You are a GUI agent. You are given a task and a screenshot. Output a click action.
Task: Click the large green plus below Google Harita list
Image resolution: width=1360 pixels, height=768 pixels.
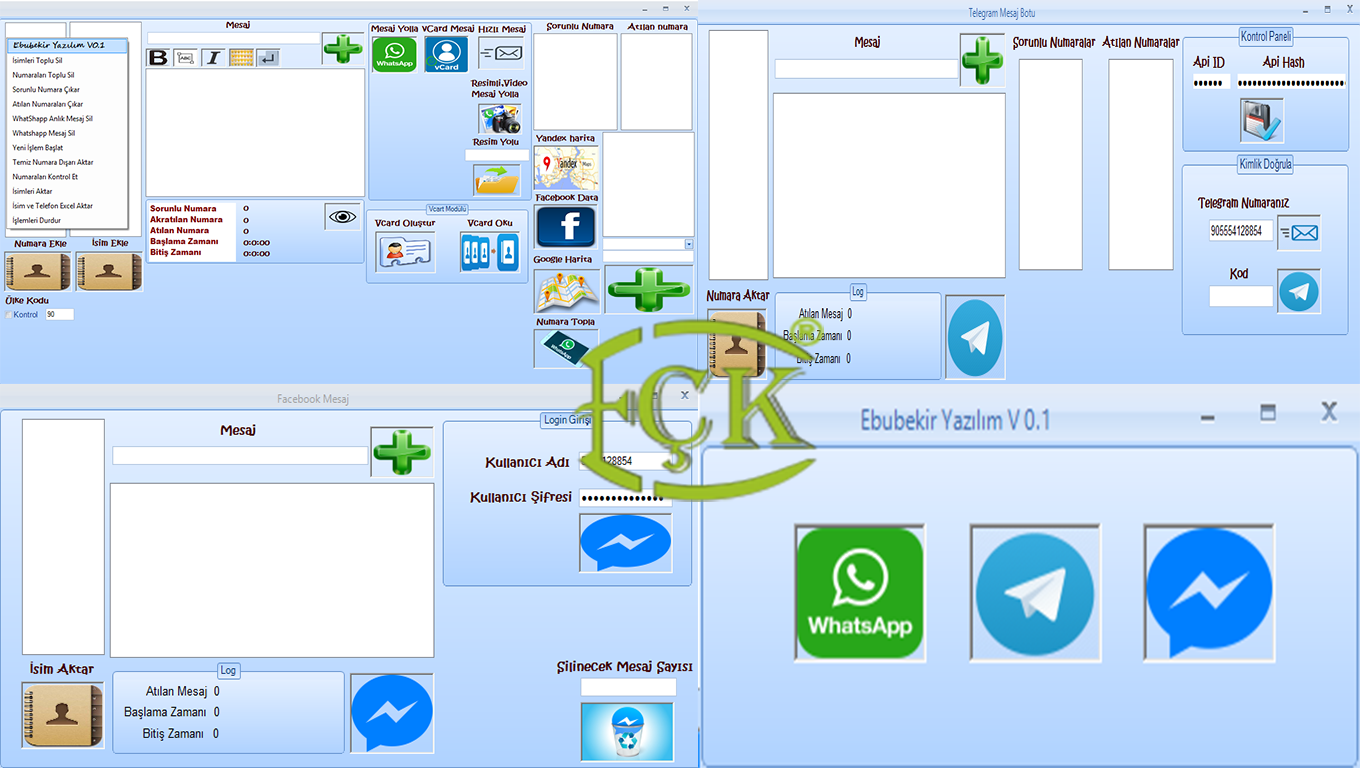648,290
